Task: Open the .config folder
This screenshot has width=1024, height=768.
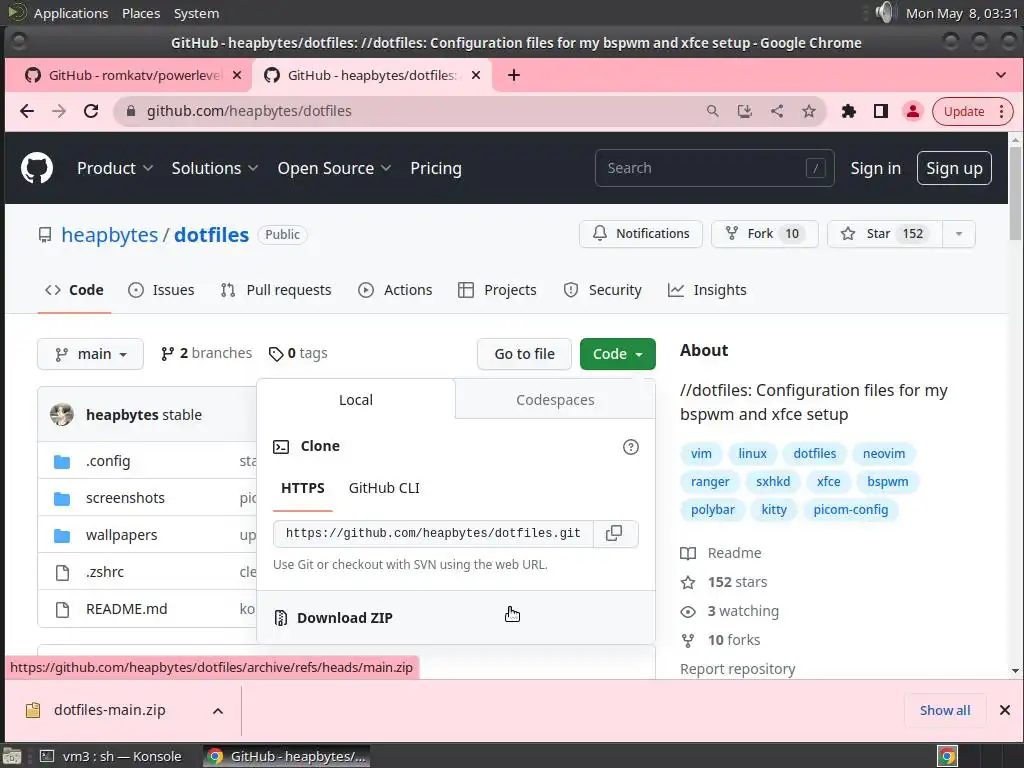Action: coord(108,461)
